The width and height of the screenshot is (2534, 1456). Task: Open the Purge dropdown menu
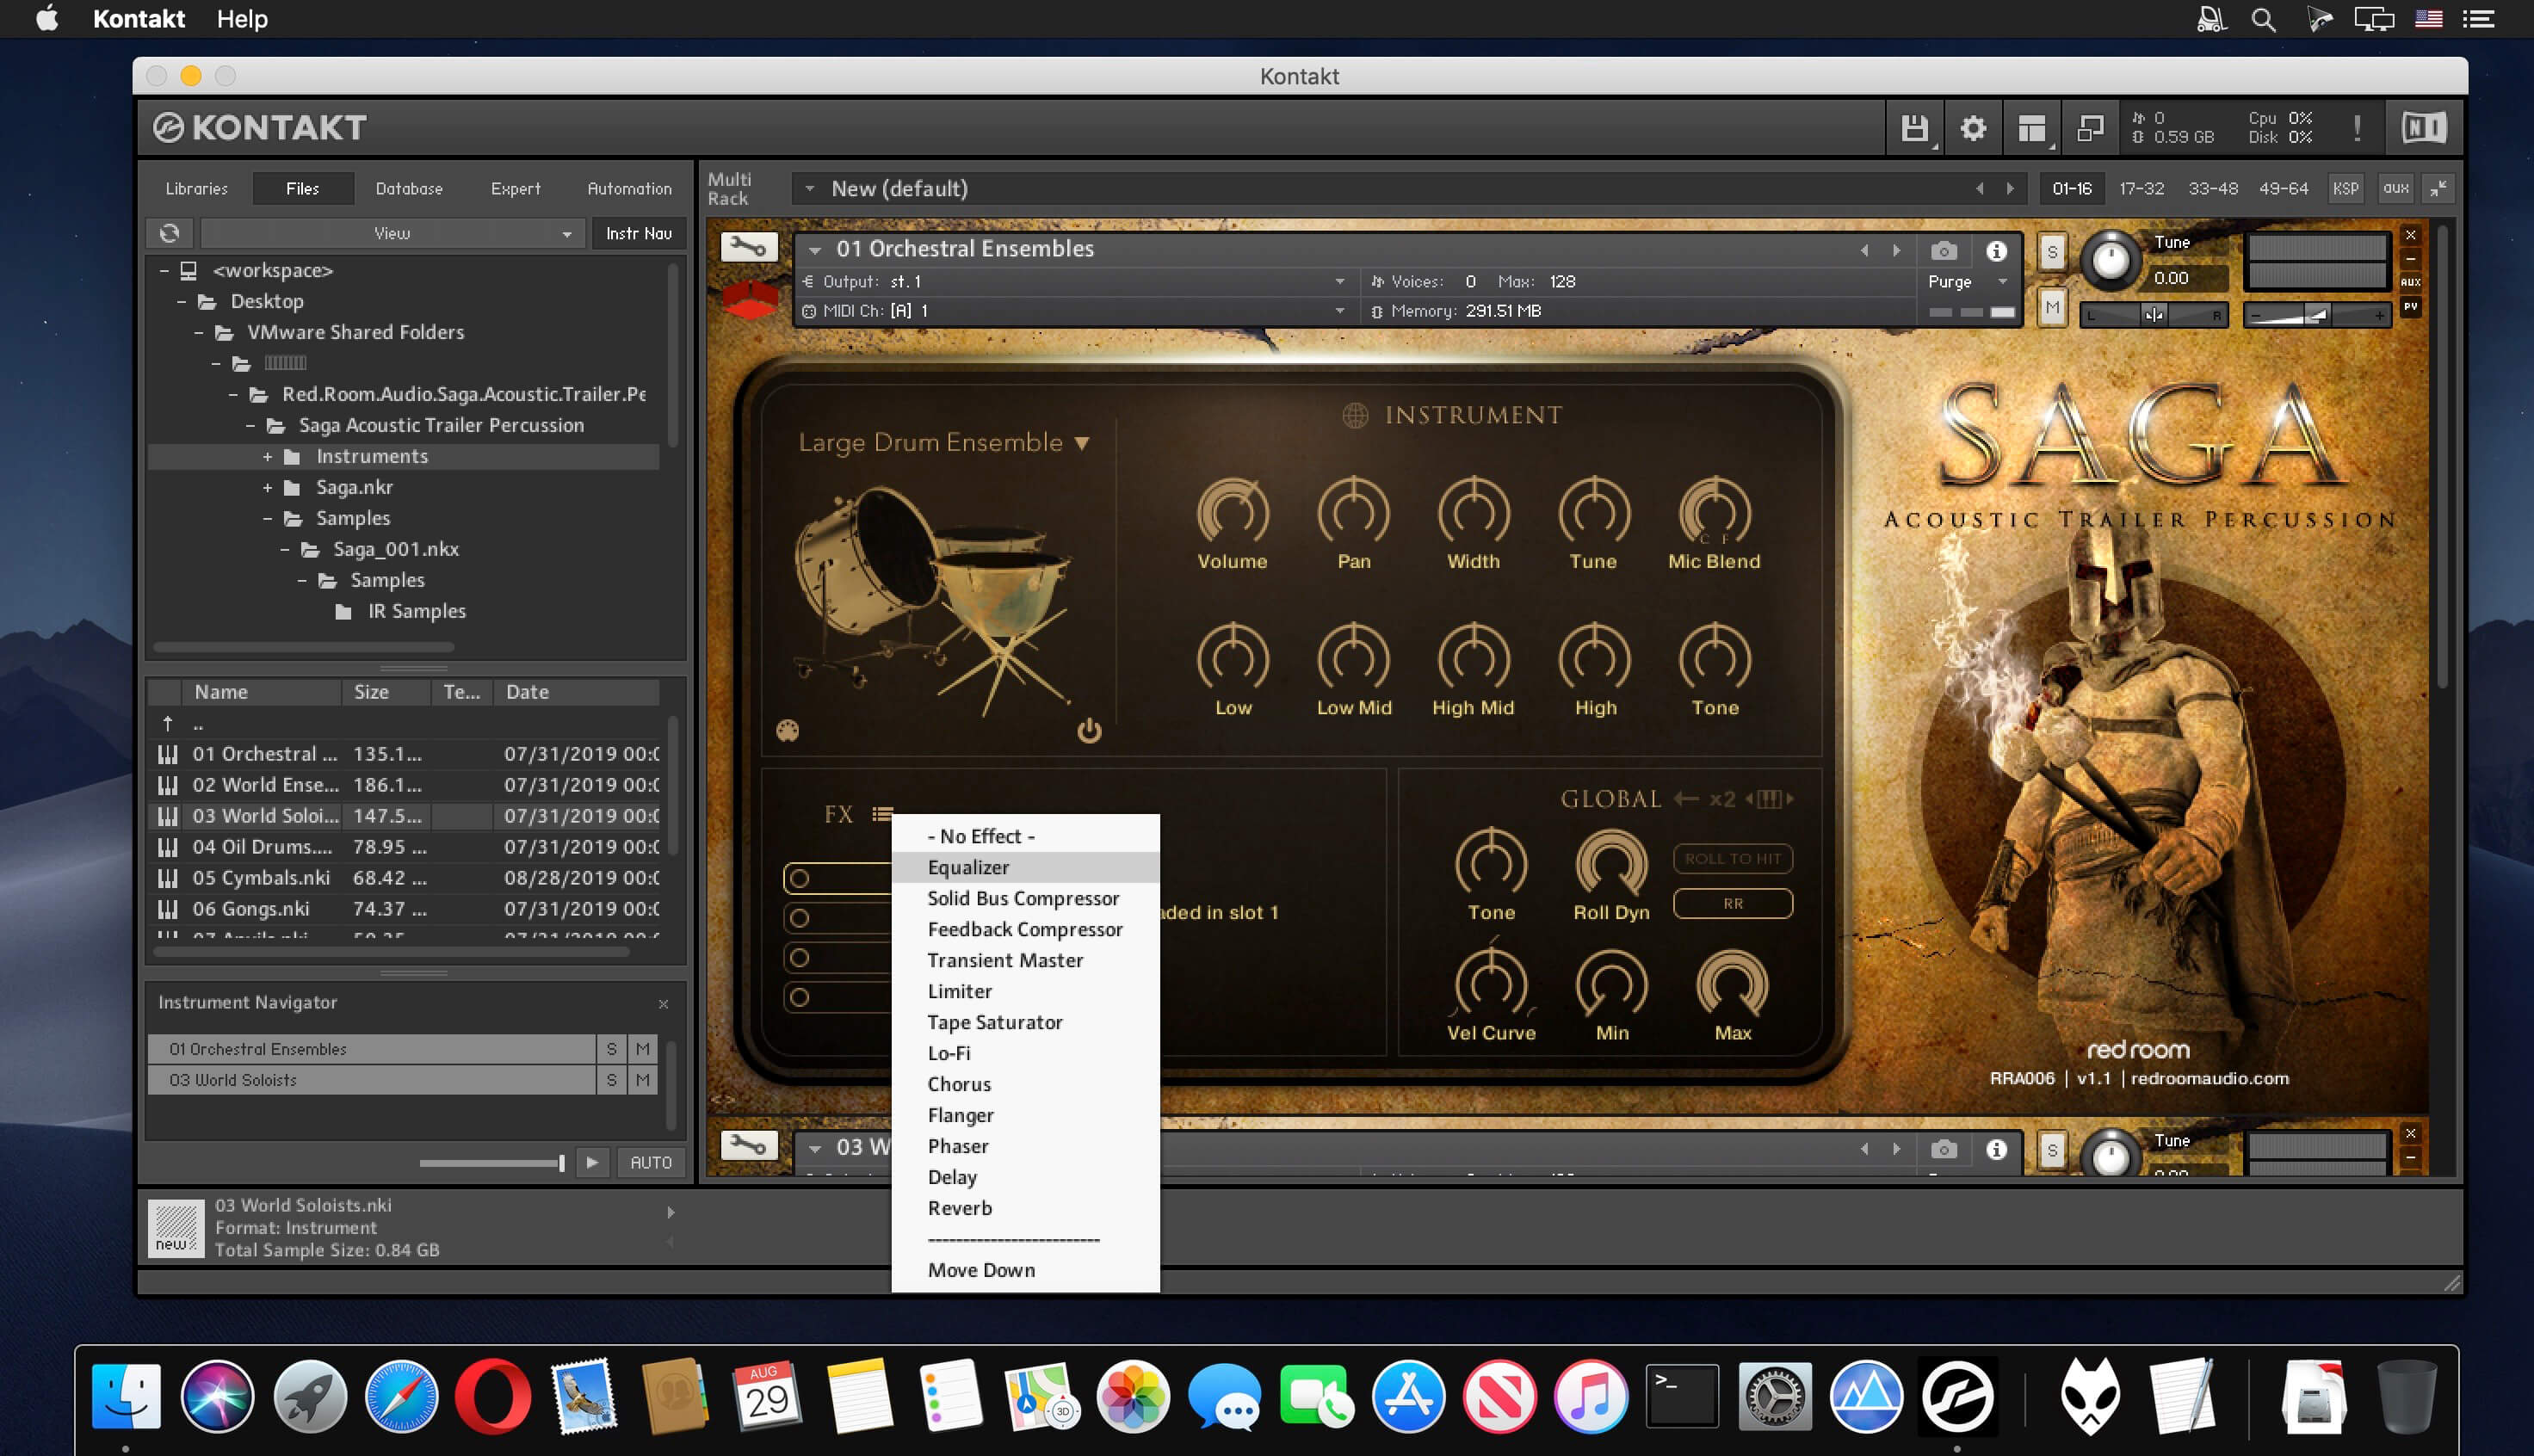pos(1968,282)
